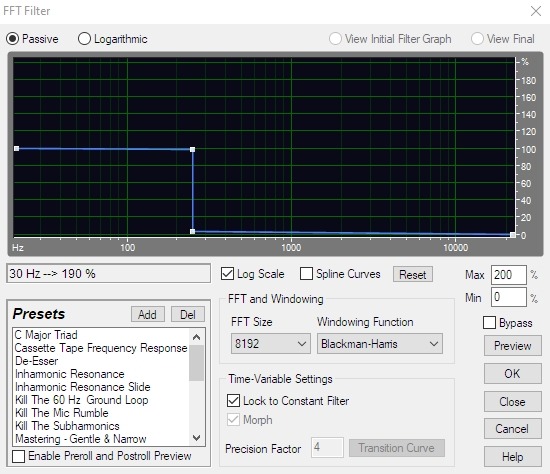The height and width of the screenshot is (474, 550).
Task: Click the Preview button
Action: tap(512, 346)
